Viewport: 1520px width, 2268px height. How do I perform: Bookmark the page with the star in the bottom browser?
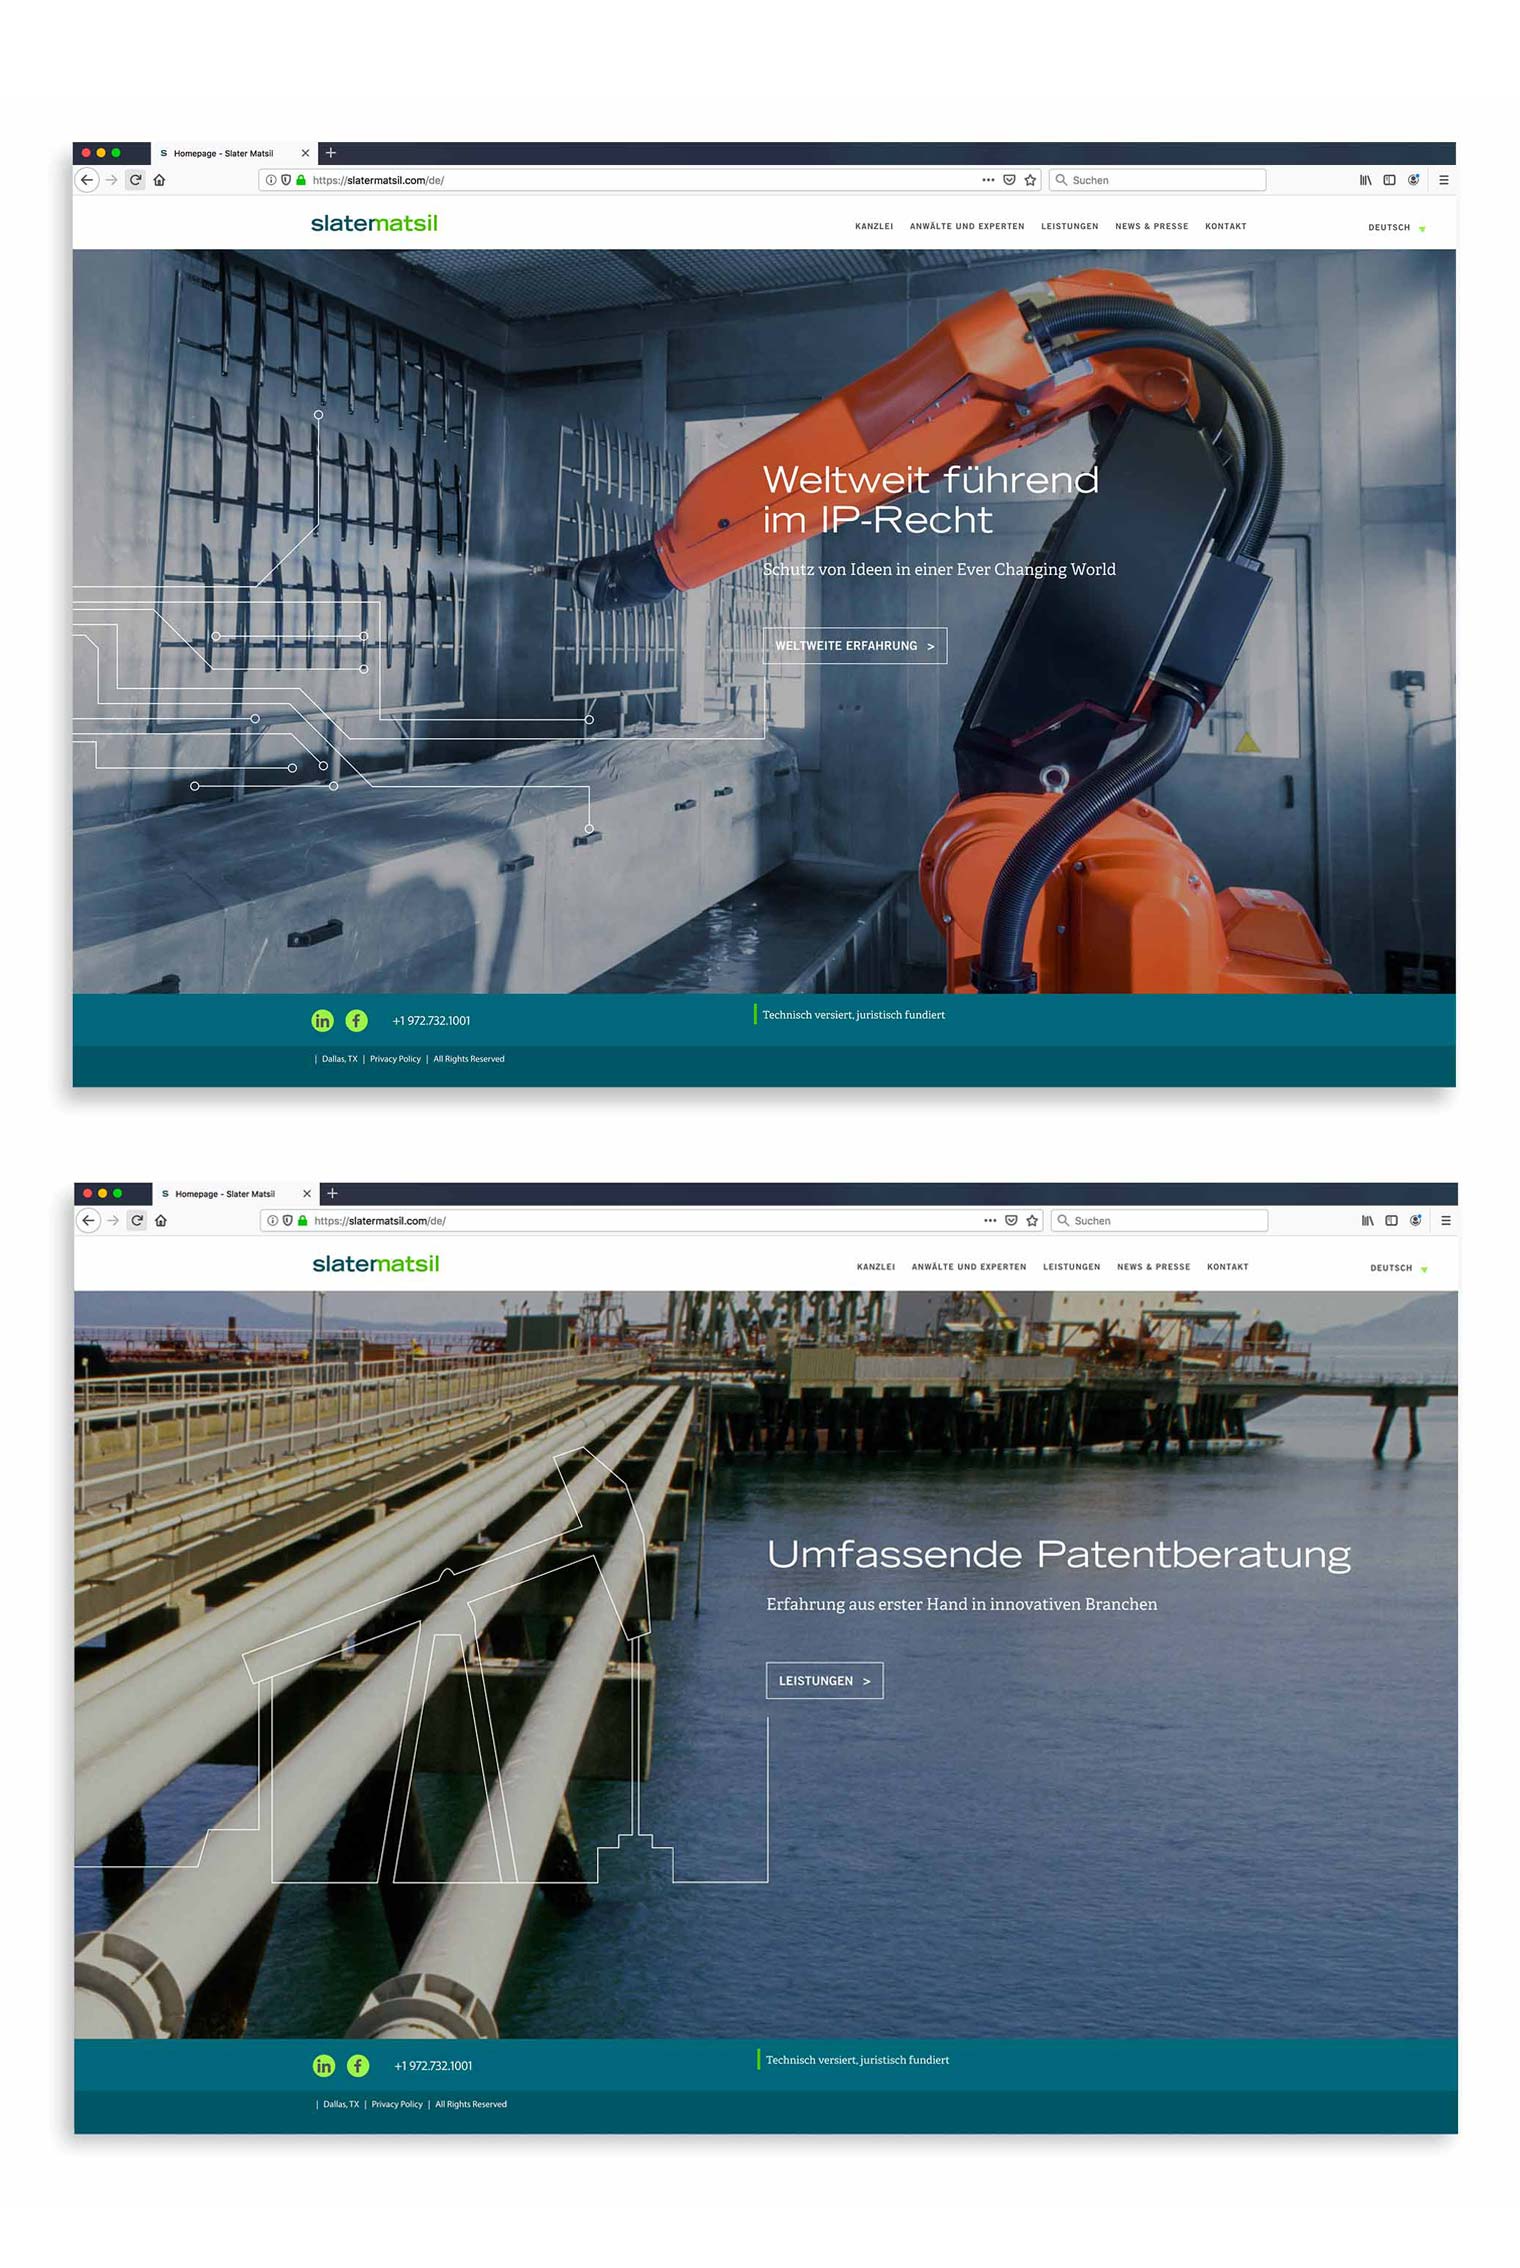[x=1032, y=1220]
